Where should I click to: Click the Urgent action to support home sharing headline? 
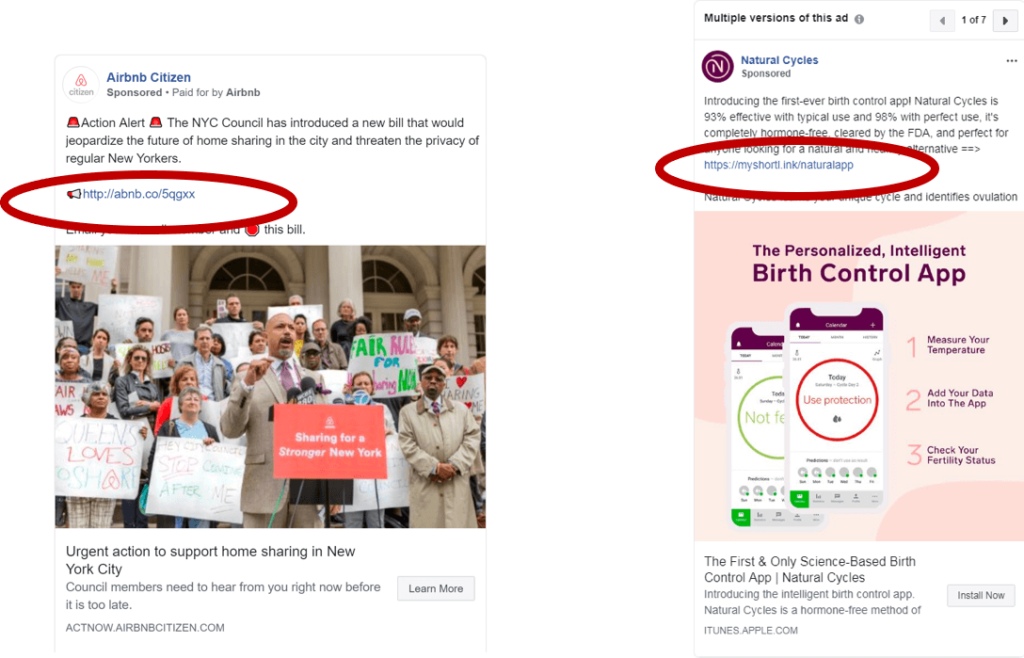[x=210, y=560]
